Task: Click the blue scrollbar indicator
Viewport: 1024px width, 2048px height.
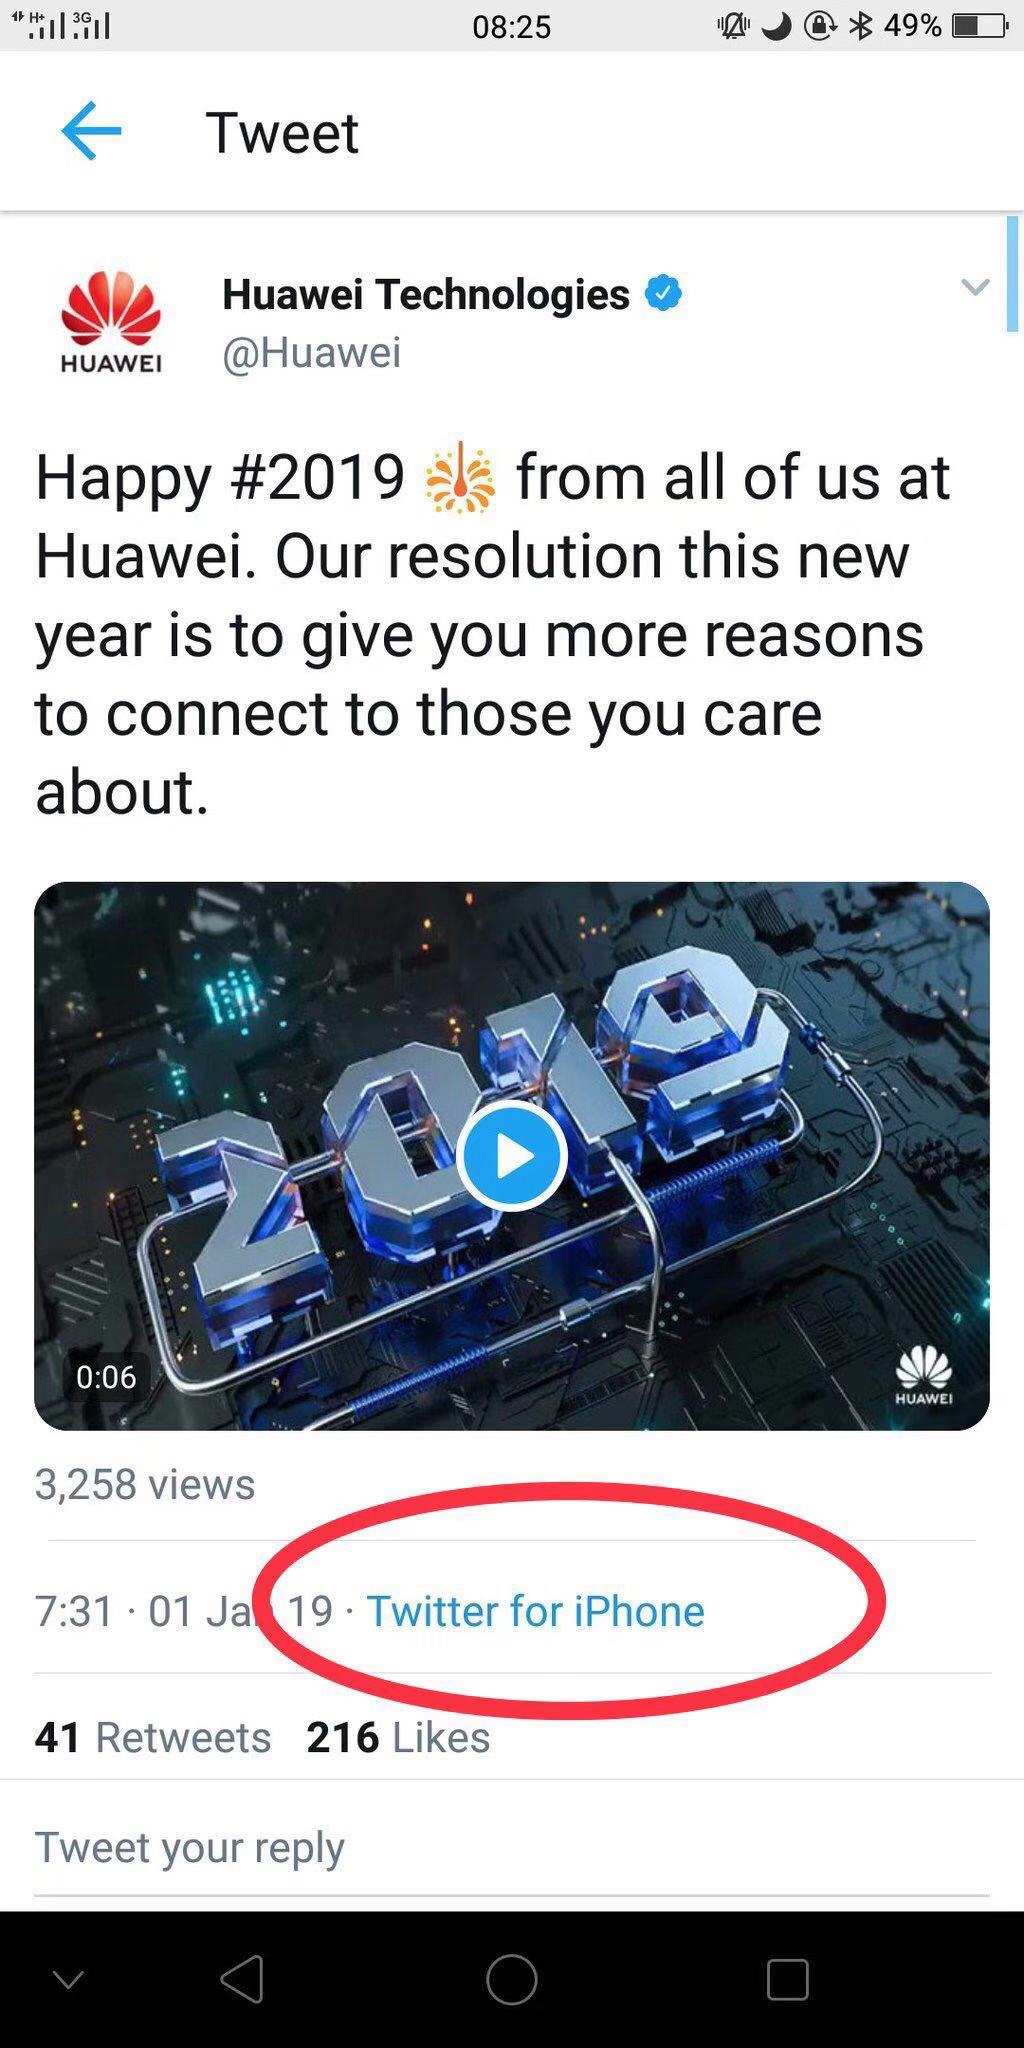Action: [1013, 273]
